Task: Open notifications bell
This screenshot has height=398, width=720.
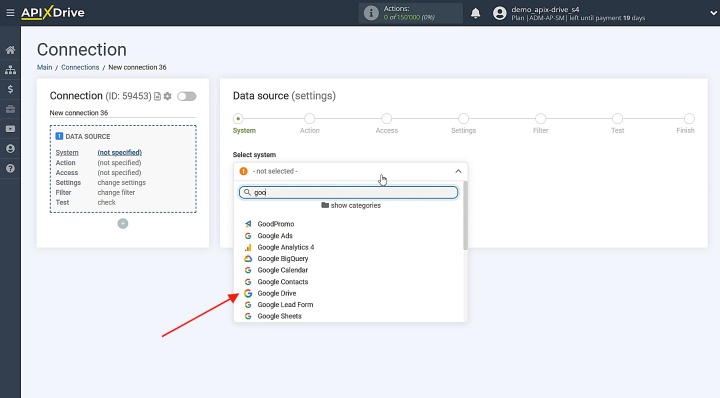Action: (x=476, y=13)
